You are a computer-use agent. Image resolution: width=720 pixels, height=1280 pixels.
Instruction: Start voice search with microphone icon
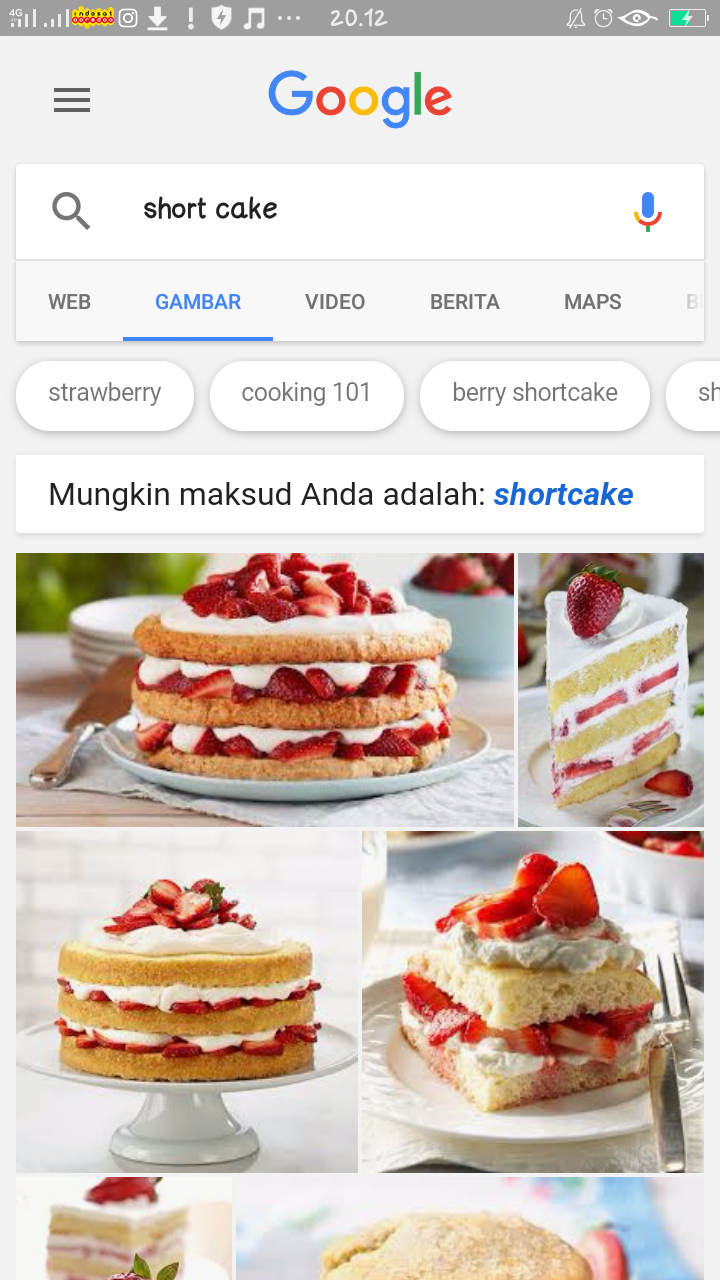pyautogui.click(x=647, y=211)
